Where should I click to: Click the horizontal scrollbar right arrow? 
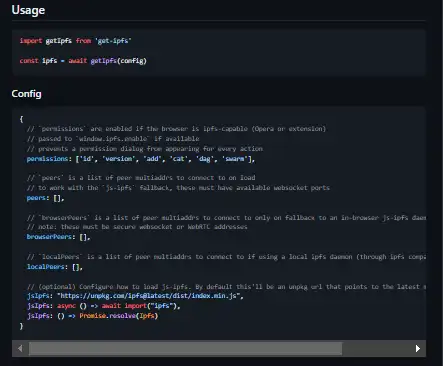[x=418, y=348]
